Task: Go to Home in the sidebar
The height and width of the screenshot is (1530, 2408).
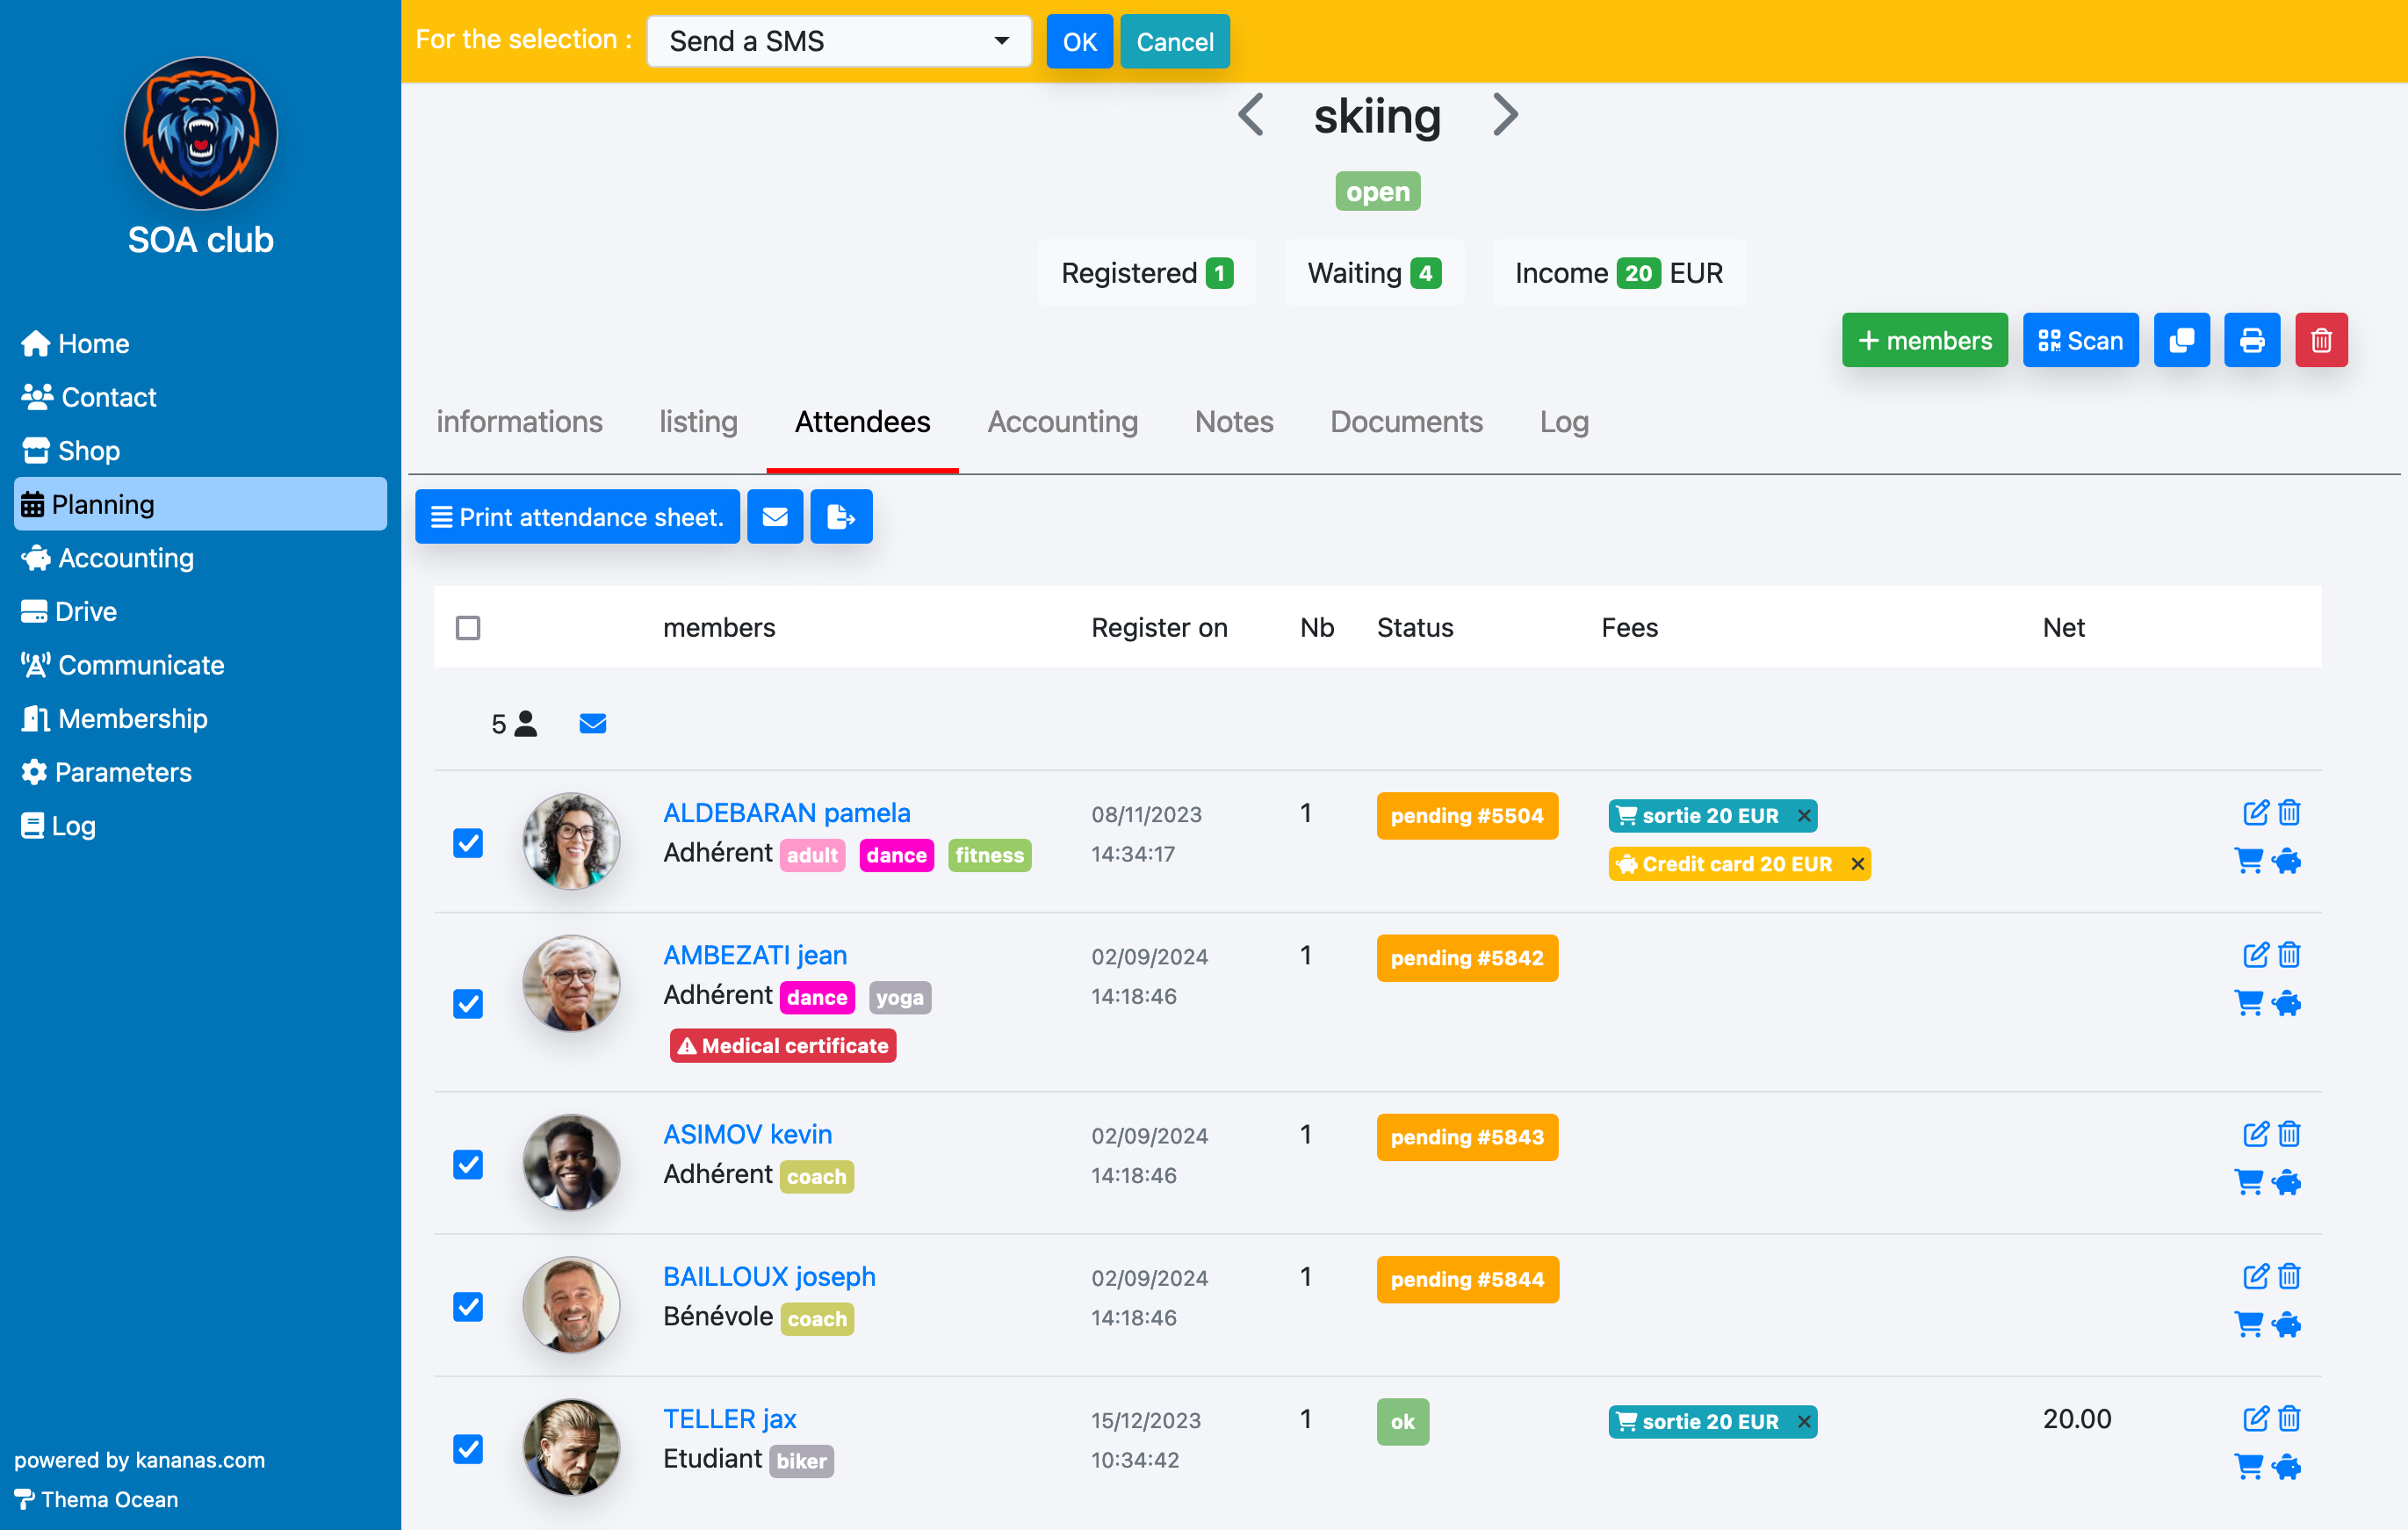Action: pyautogui.click(x=75, y=343)
